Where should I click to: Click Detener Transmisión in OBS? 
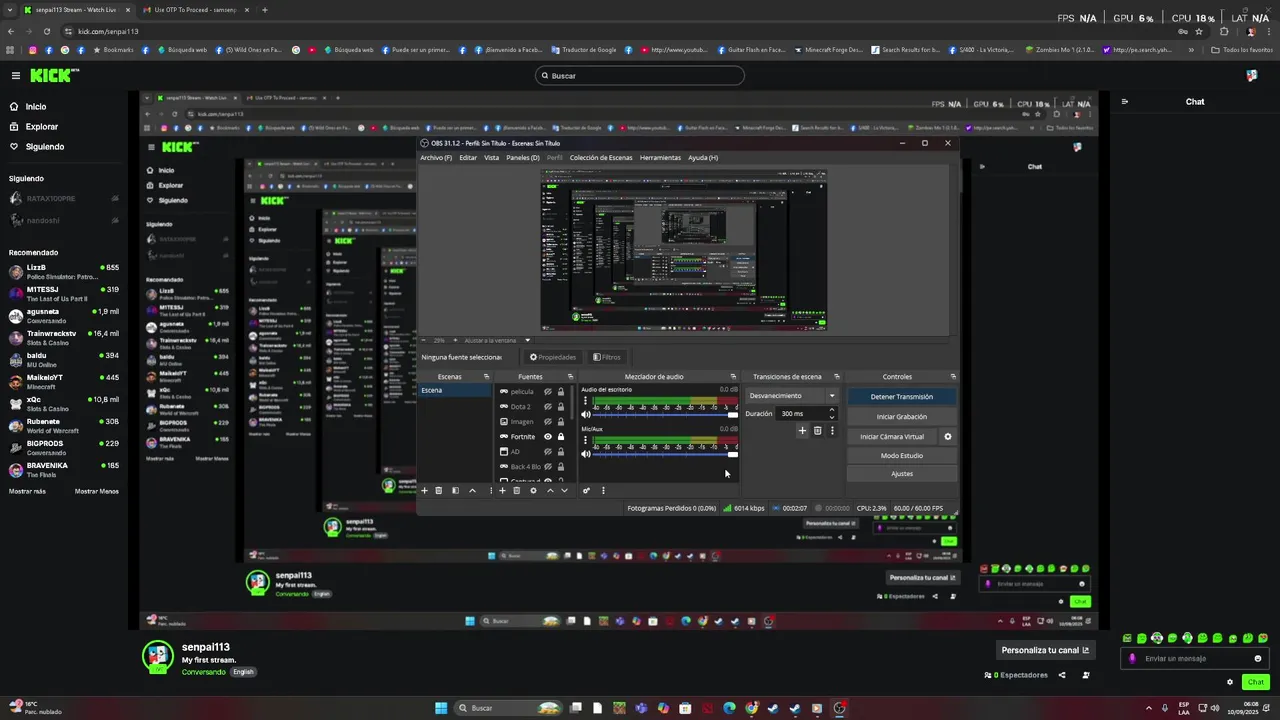click(x=901, y=397)
